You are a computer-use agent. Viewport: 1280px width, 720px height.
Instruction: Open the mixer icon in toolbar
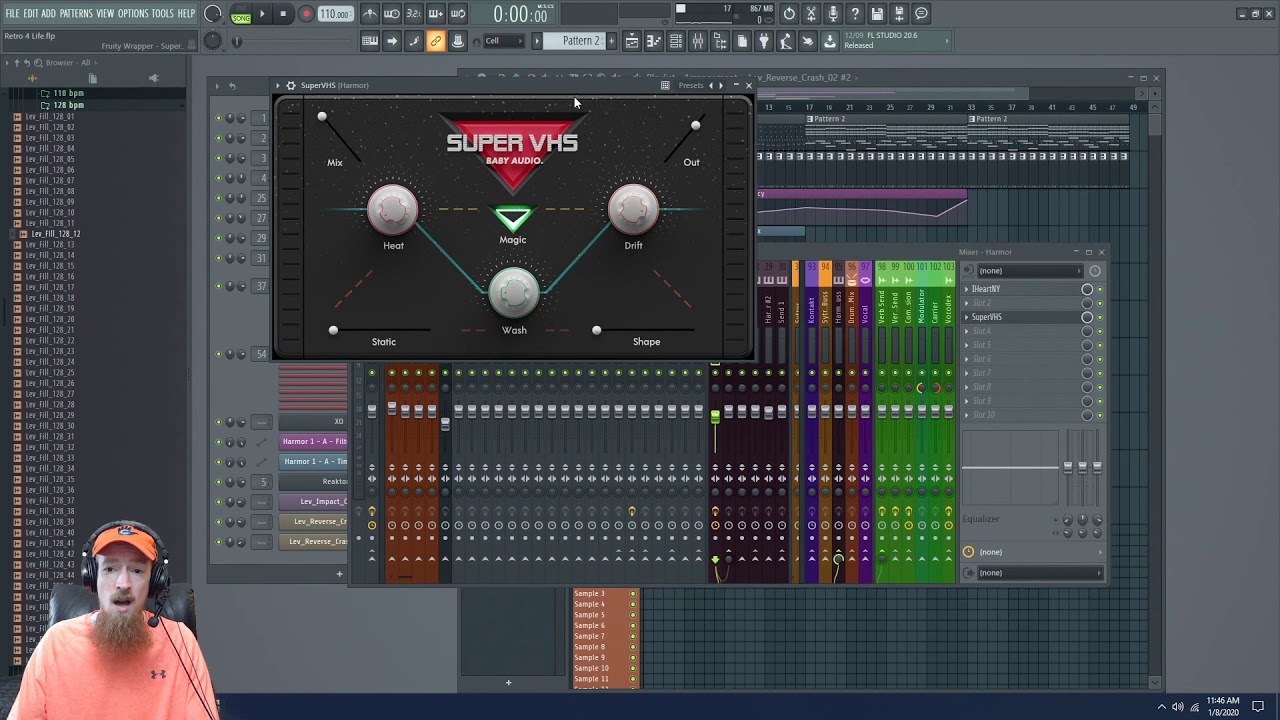point(698,41)
